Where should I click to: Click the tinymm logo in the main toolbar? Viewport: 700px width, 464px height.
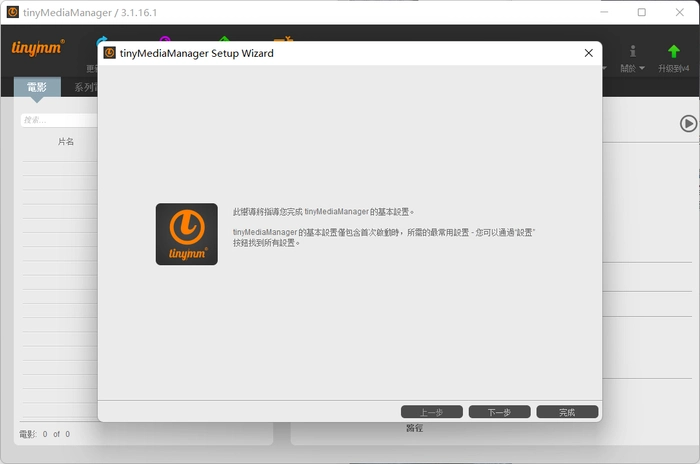click(x=38, y=47)
